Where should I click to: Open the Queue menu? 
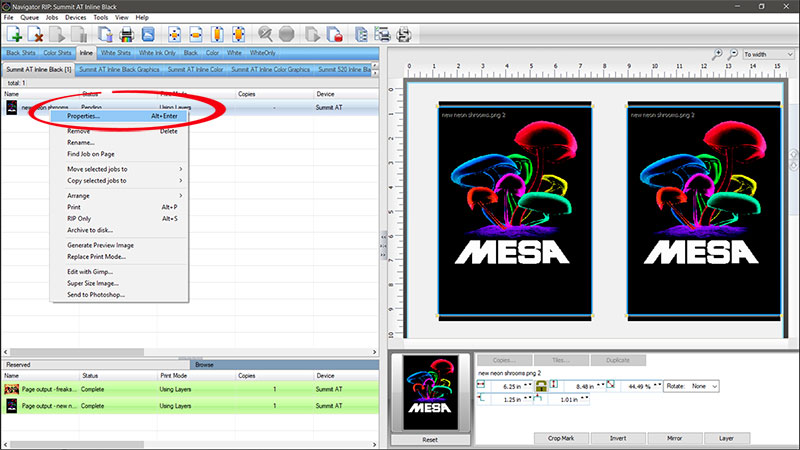(30, 17)
